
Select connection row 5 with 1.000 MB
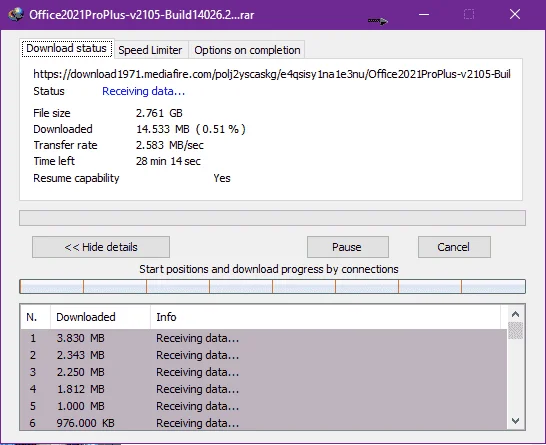(264, 406)
